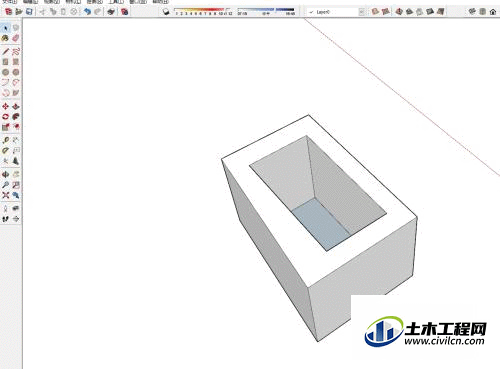The width and height of the screenshot is (500, 369).
Task: Choose the Text label tool
Action: (16, 151)
